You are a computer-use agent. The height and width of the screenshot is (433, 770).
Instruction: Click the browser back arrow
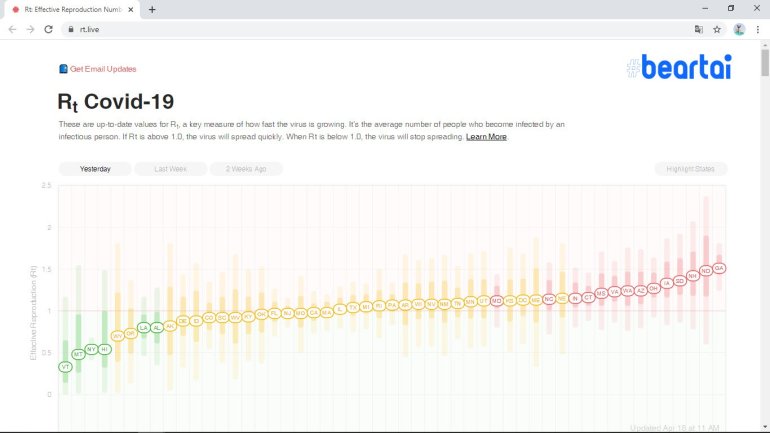(12, 29)
